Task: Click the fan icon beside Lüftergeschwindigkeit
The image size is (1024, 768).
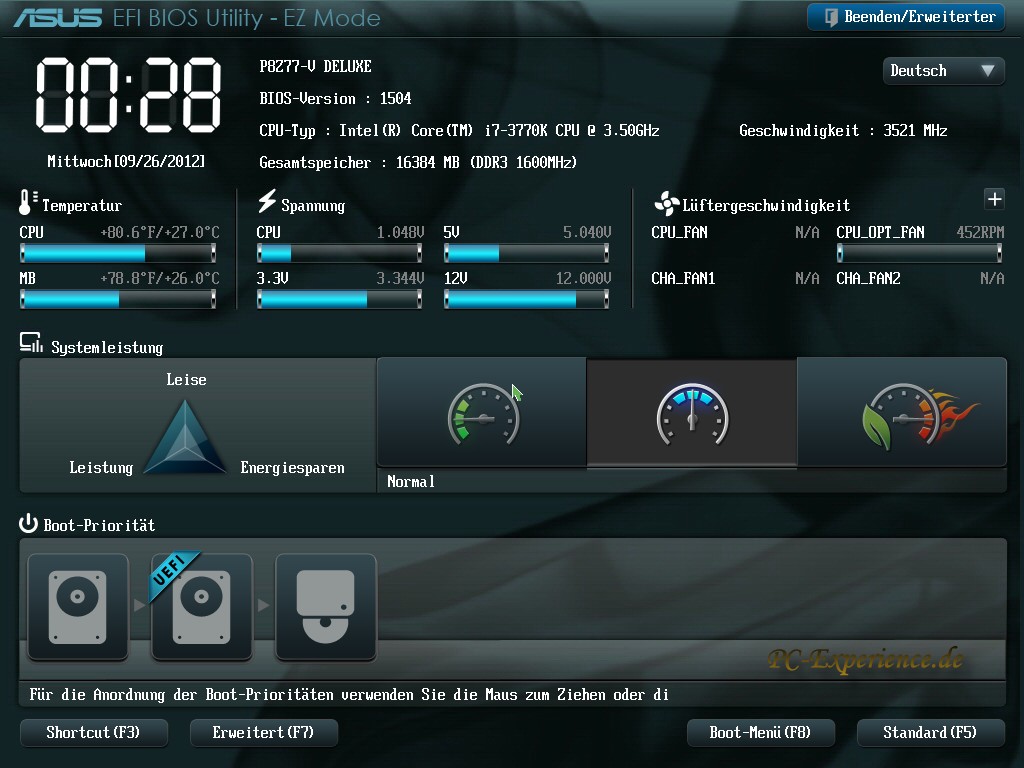Action: [x=666, y=204]
